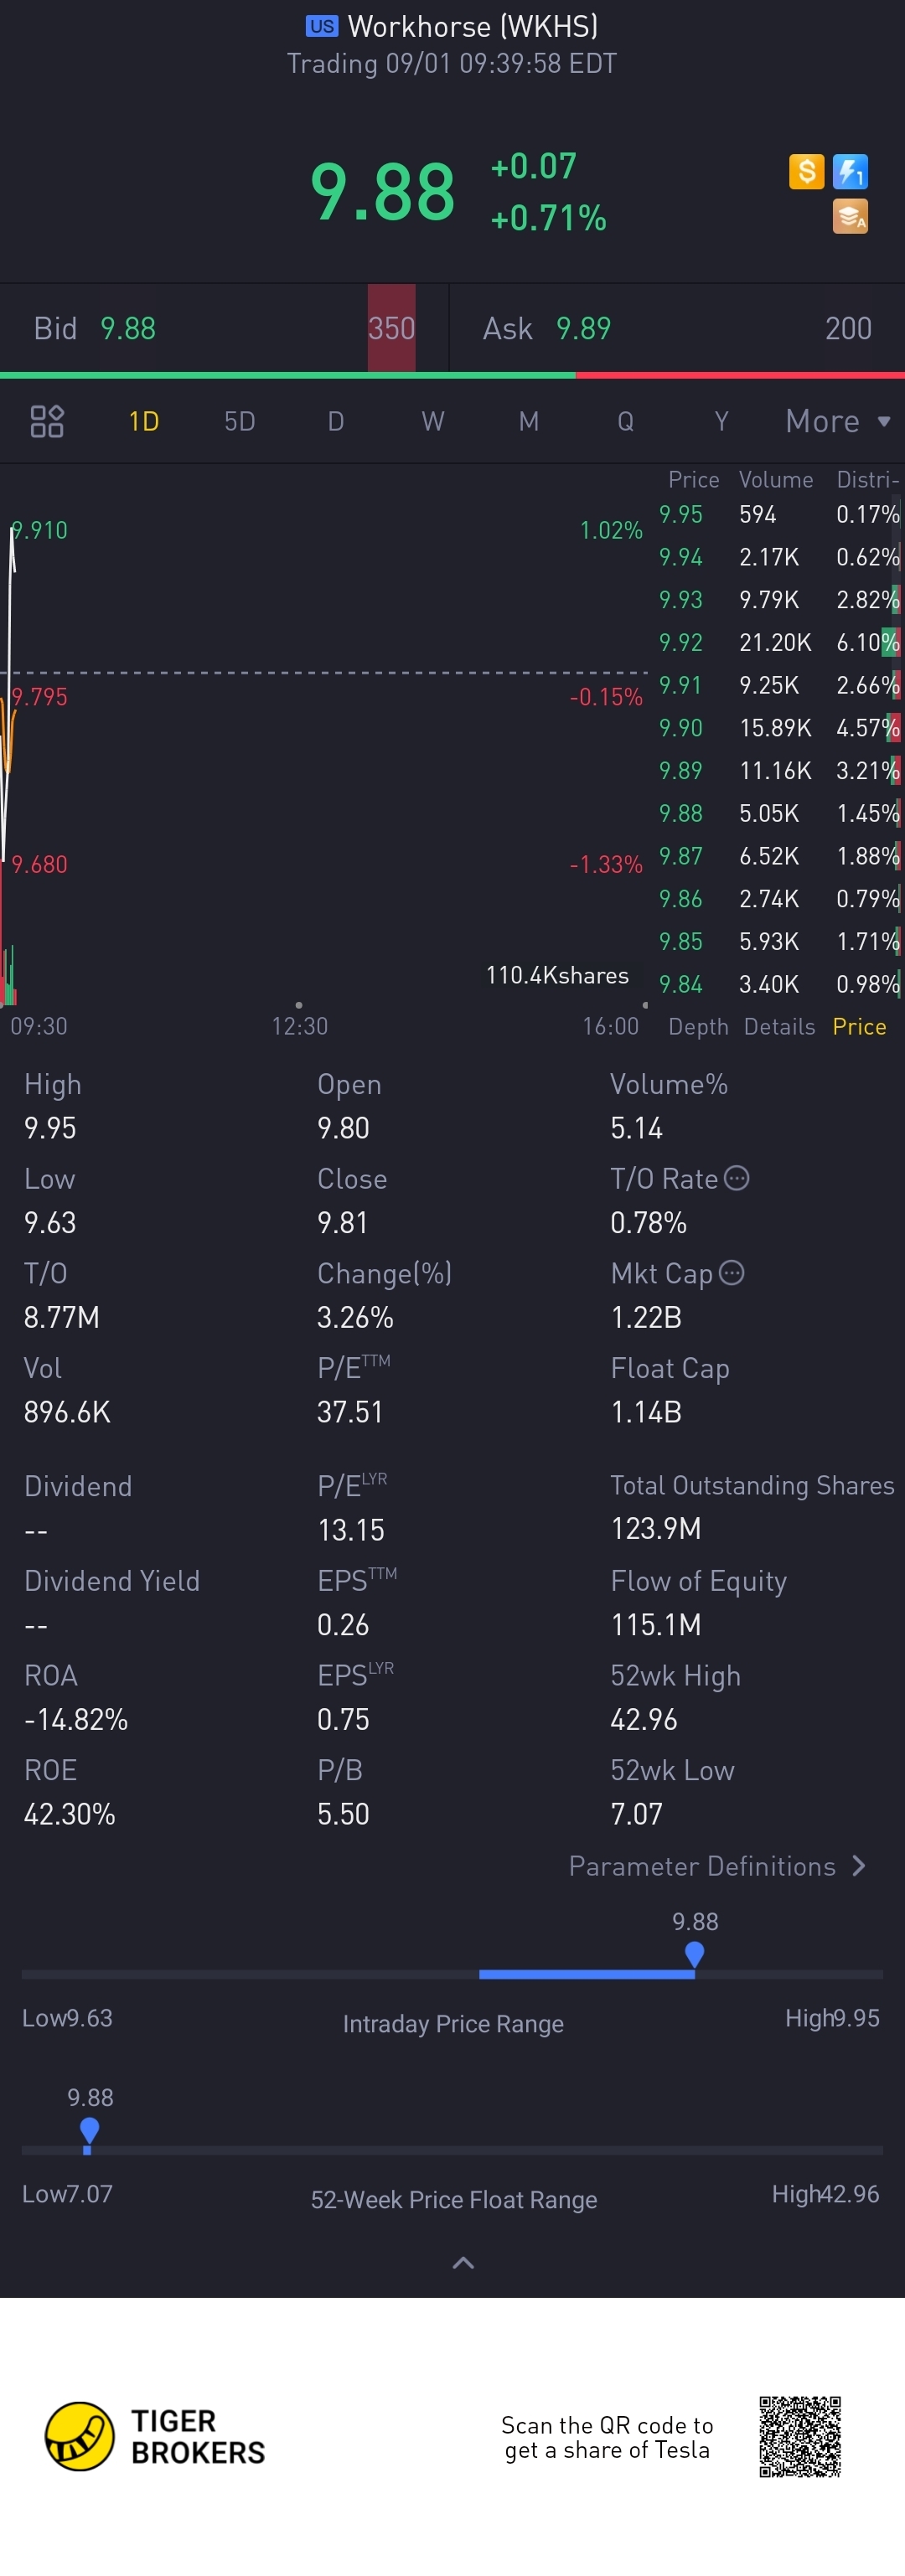
Task: Tap the info icon beside Mkt Cap
Action: tap(732, 1272)
